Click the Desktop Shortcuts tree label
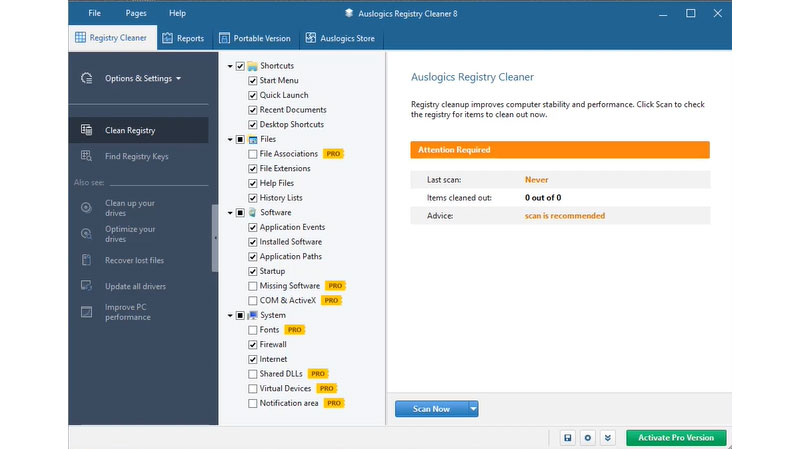 292,124
